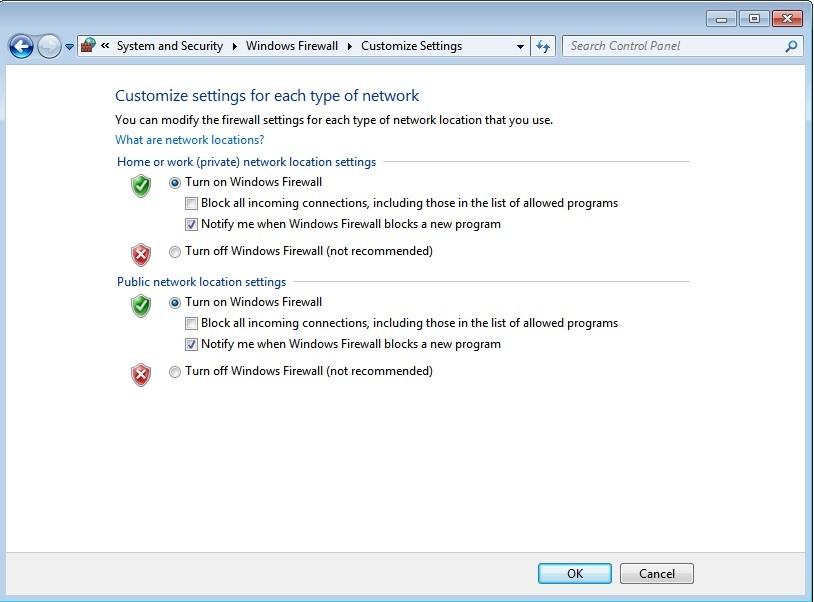Close the Customize Settings window

pyautogui.click(x=787, y=19)
